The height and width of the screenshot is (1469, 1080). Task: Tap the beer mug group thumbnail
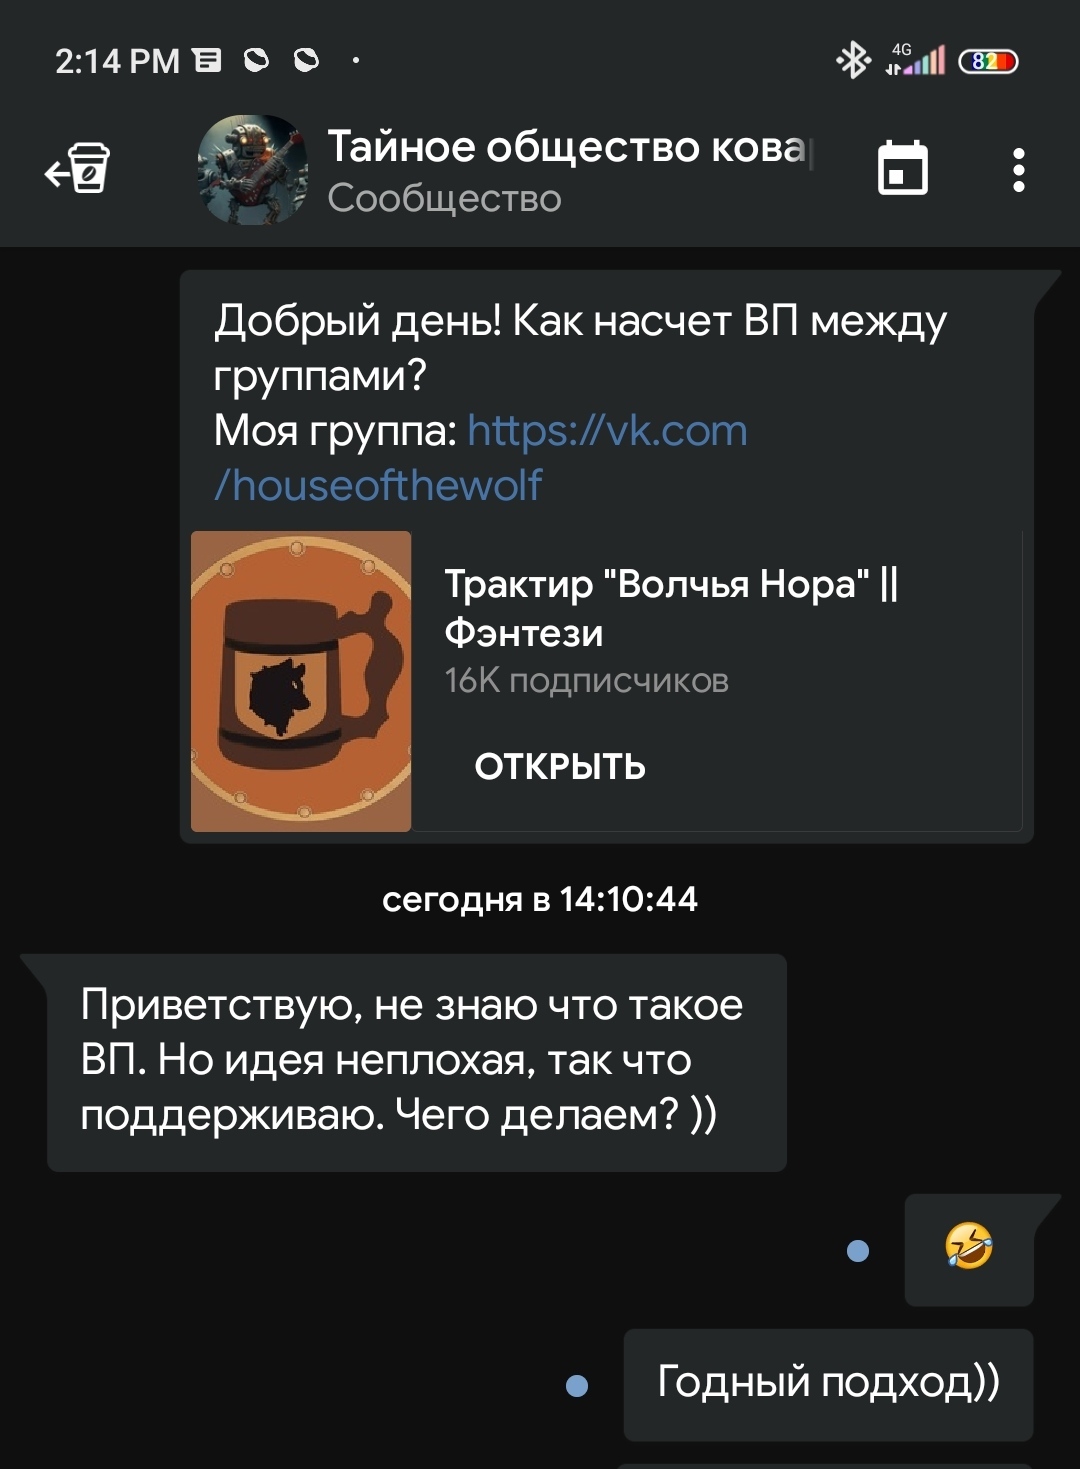click(x=301, y=681)
